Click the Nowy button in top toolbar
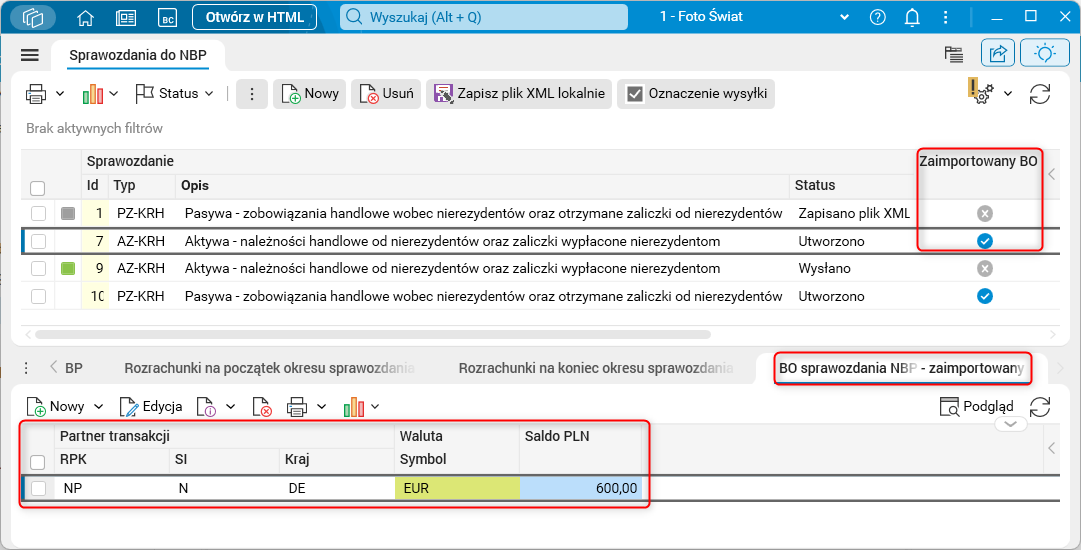The width and height of the screenshot is (1081, 550). (310, 94)
